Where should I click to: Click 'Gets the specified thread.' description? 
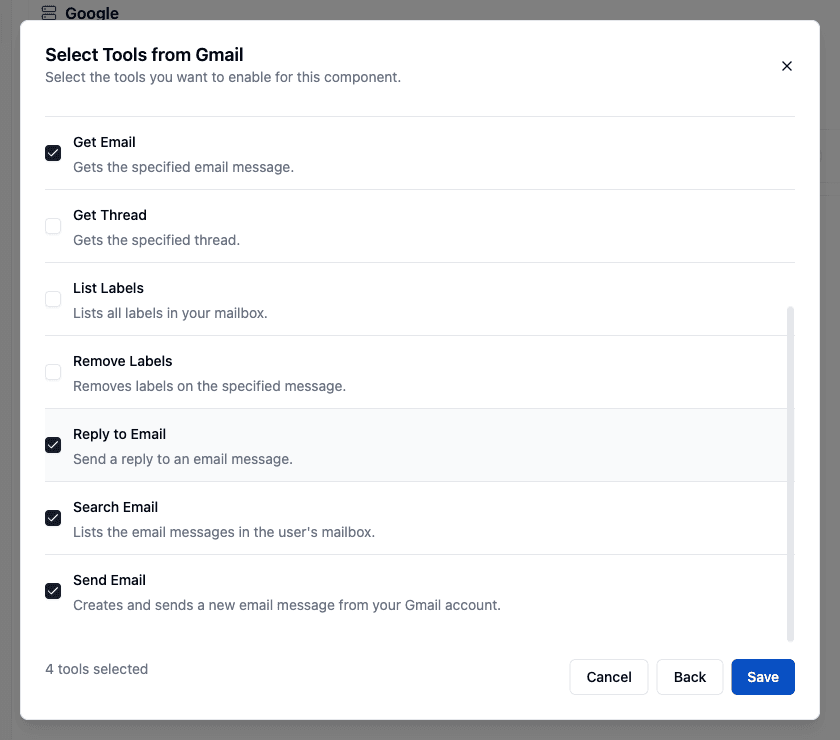156,240
